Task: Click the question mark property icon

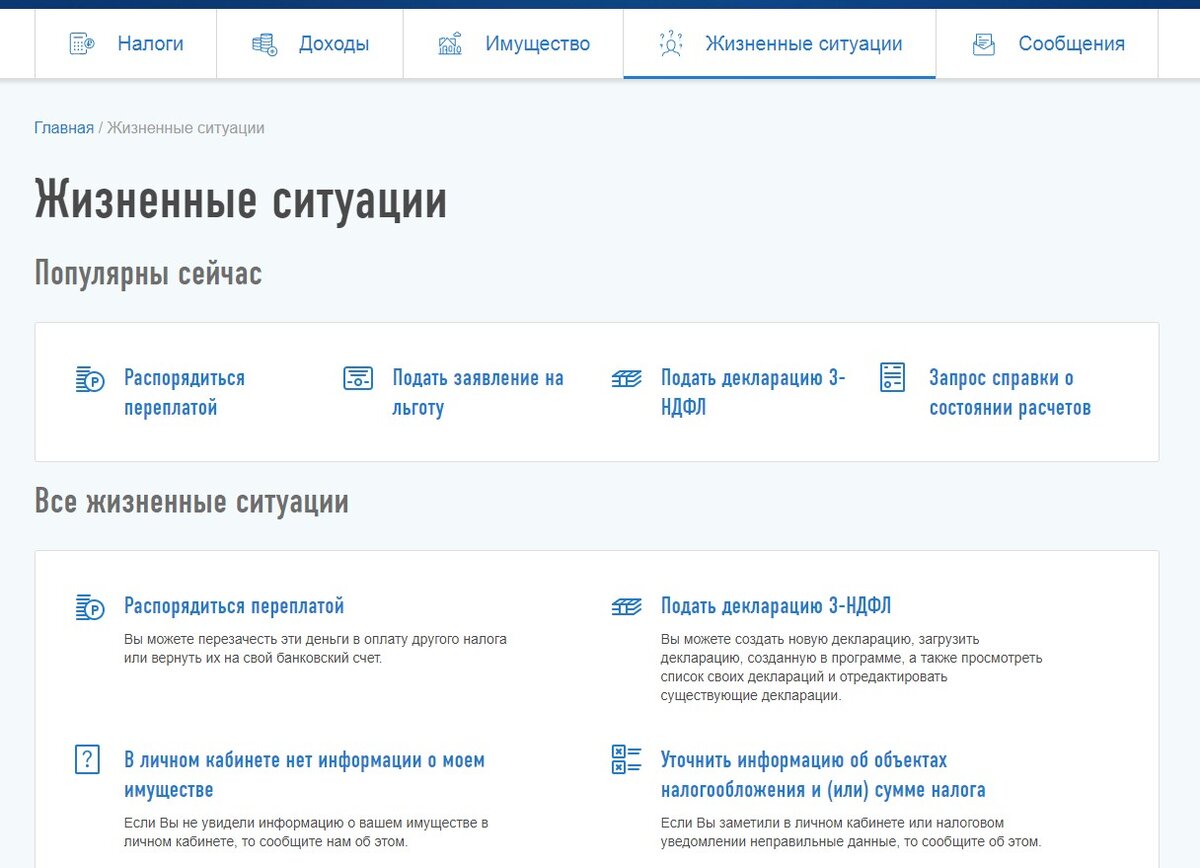Action: tap(88, 759)
